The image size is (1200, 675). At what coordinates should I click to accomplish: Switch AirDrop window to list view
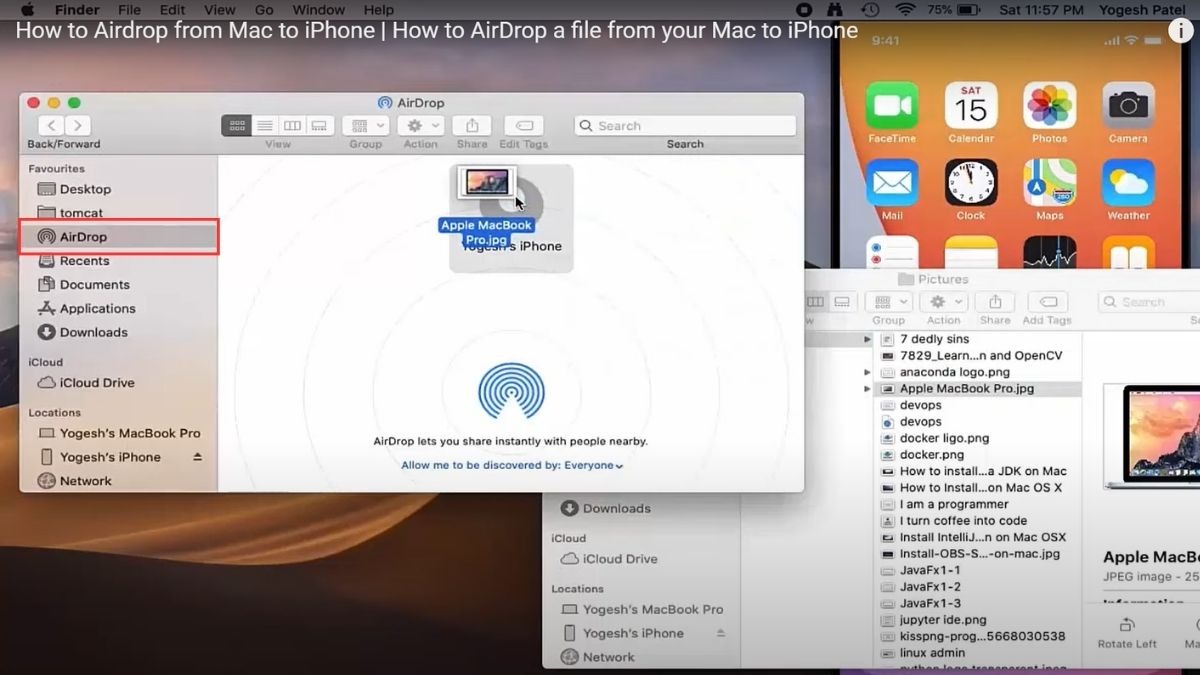(x=264, y=125)
